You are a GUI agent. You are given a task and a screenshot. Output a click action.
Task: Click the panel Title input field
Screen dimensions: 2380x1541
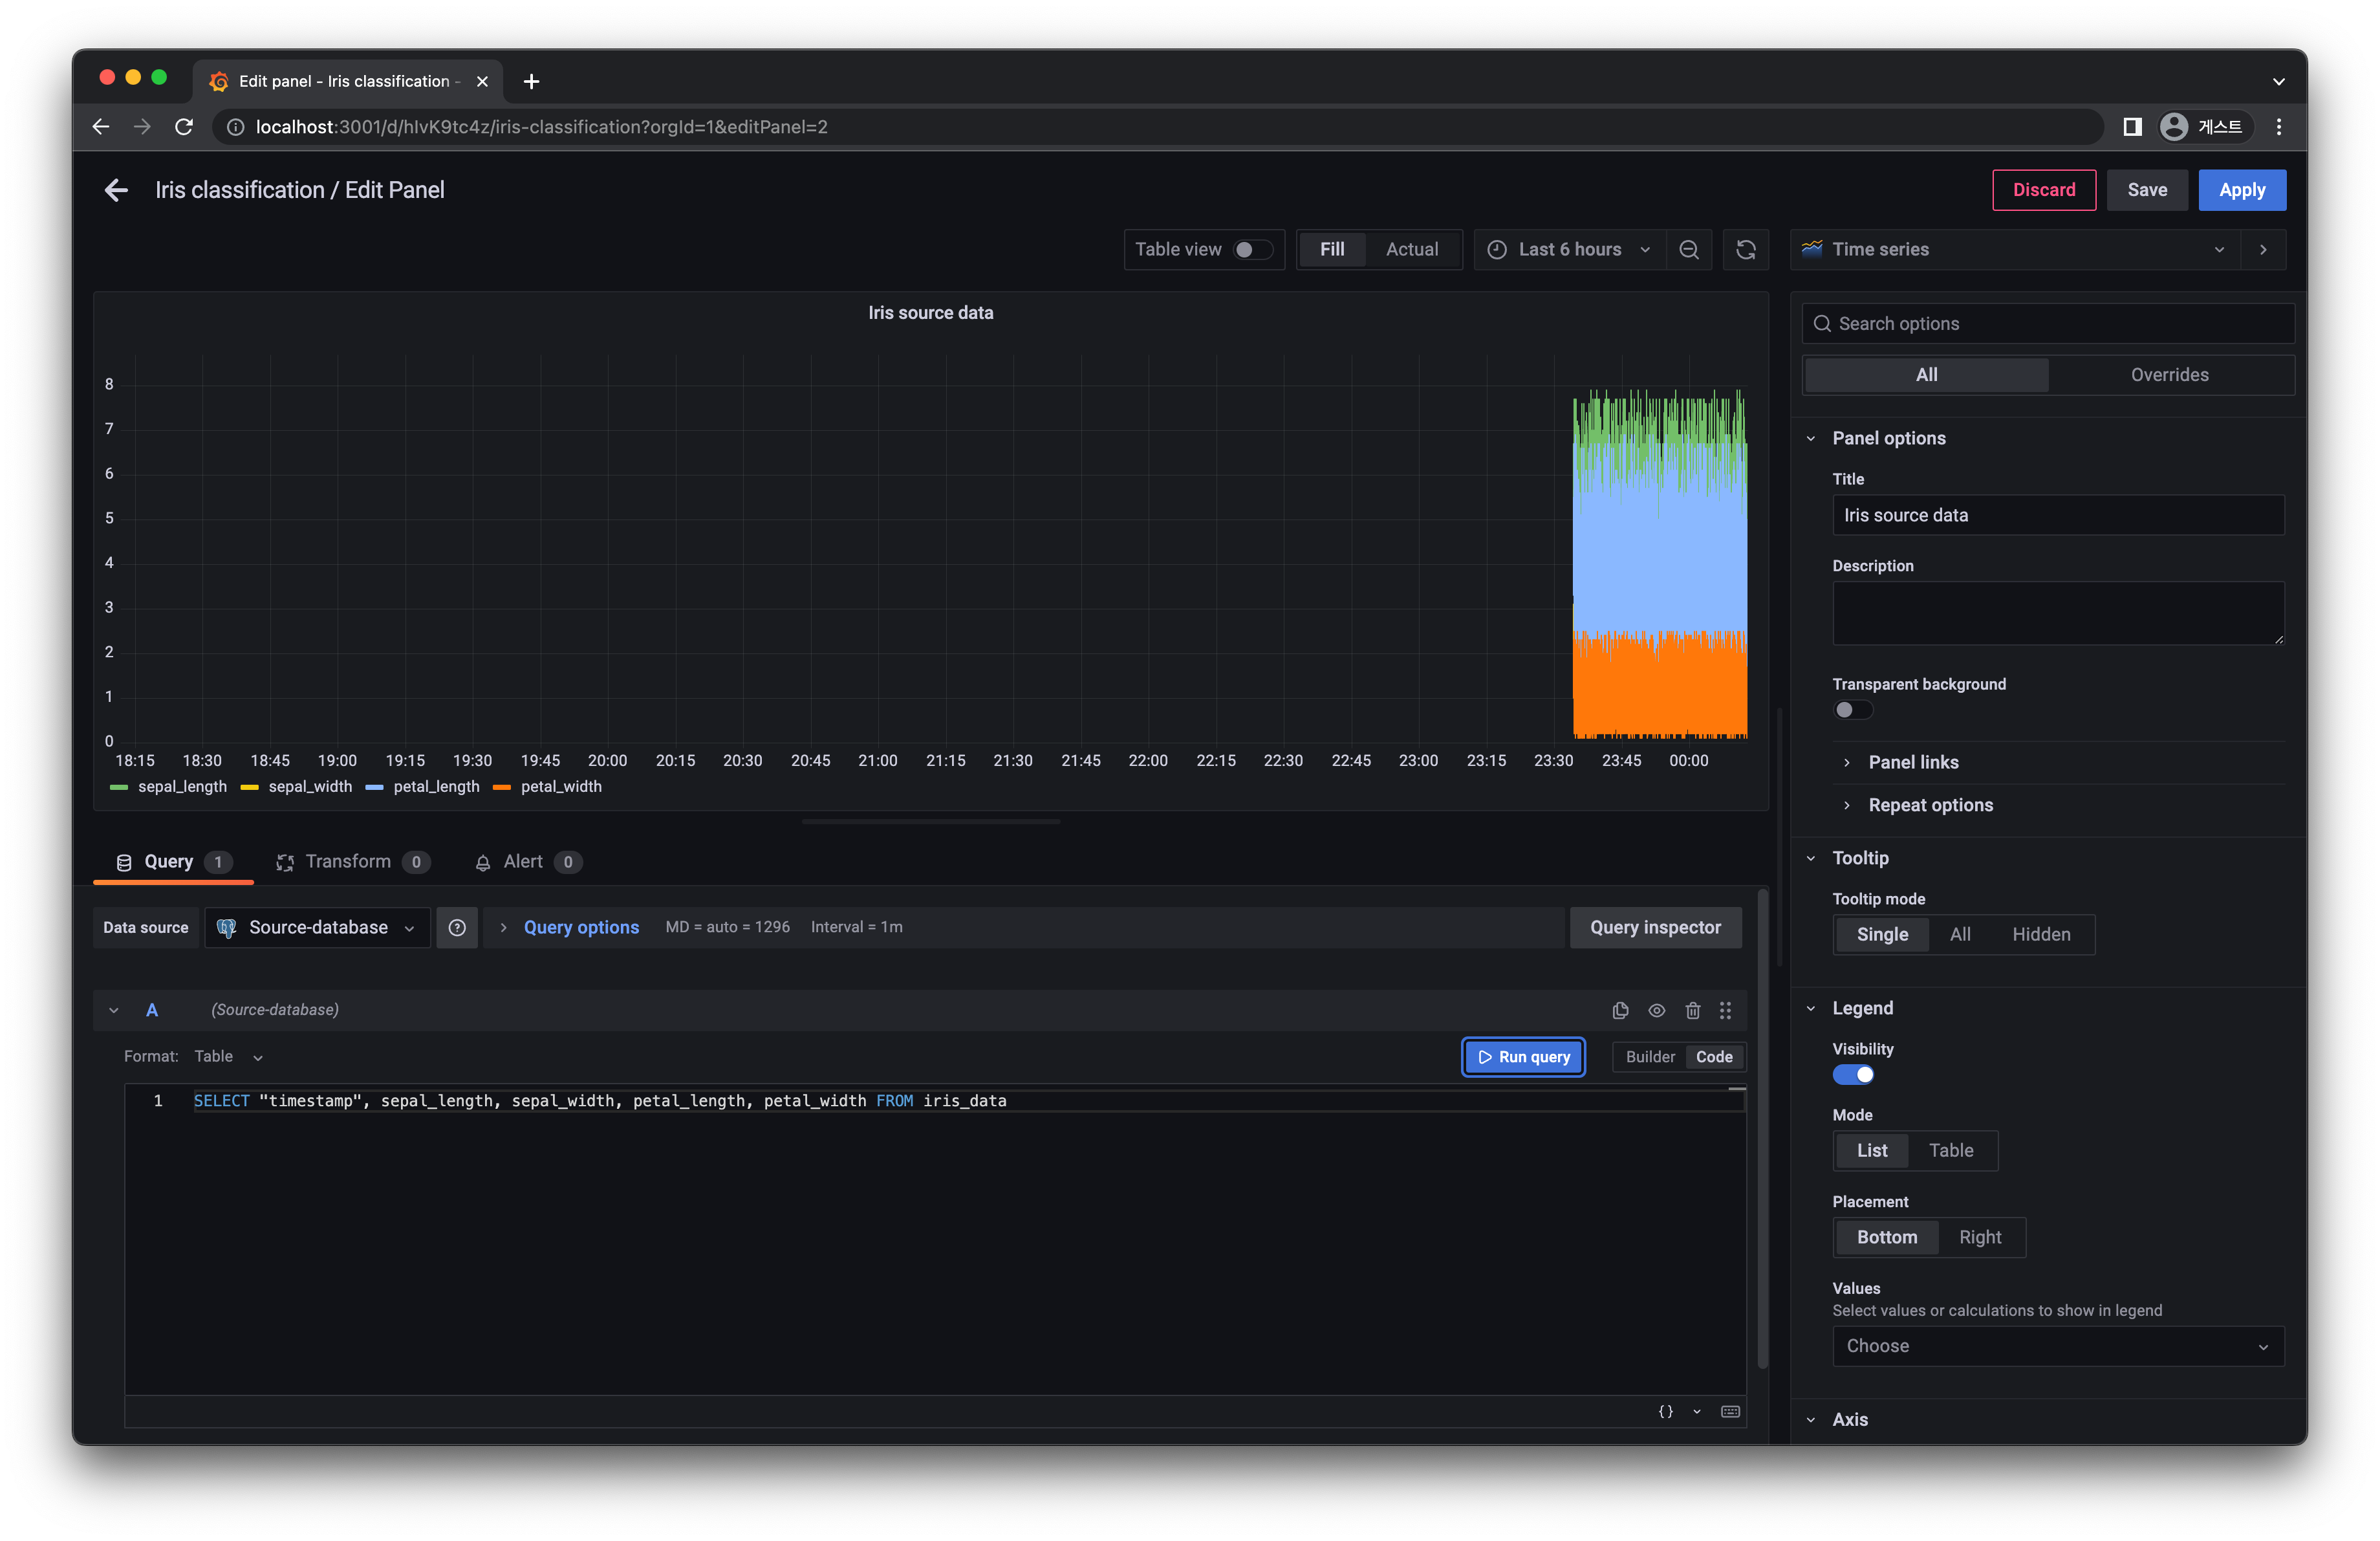click(2057, 516)
